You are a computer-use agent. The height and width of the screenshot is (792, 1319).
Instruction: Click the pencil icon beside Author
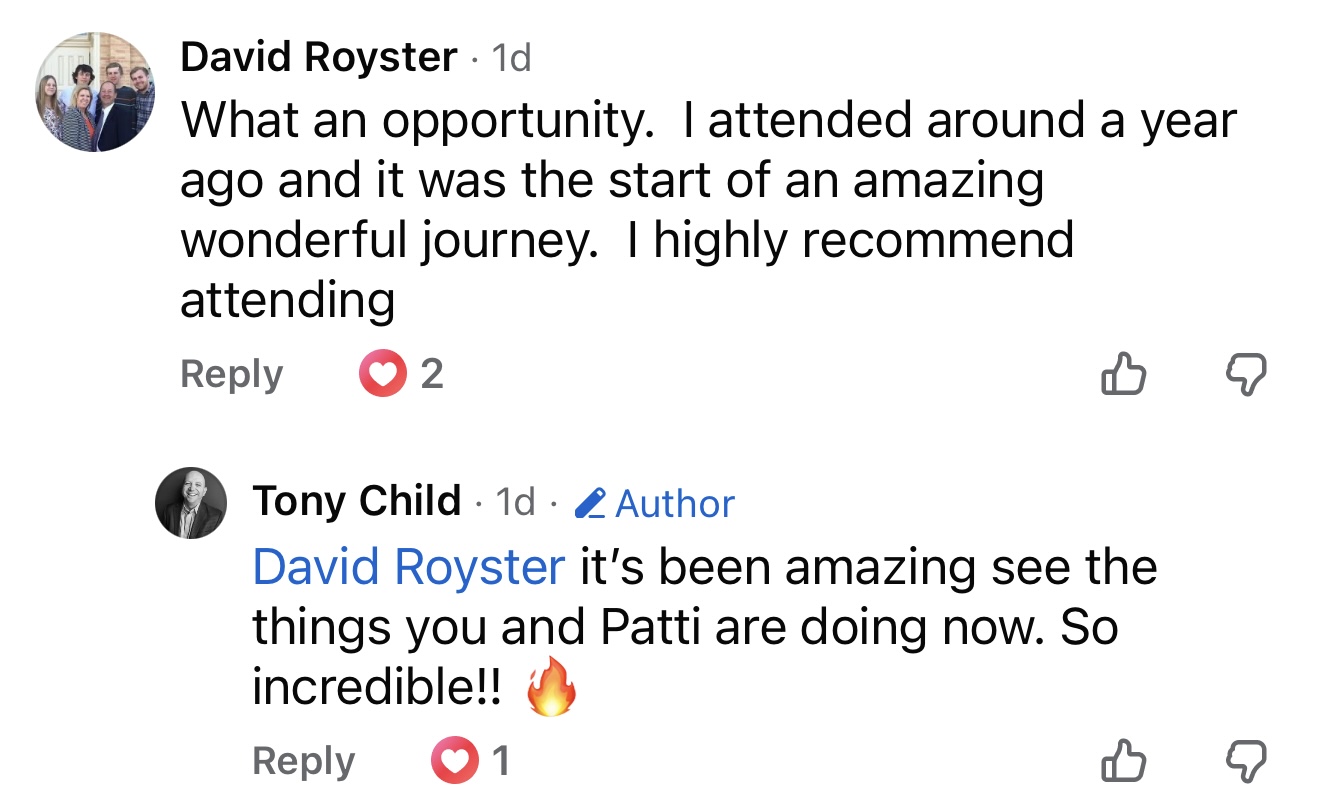pyautogui.click(x=591, y=503)
